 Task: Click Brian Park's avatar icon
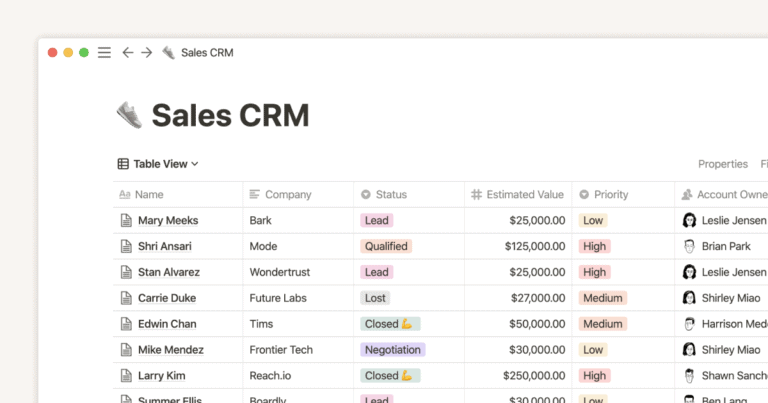(x=689, y=246)
